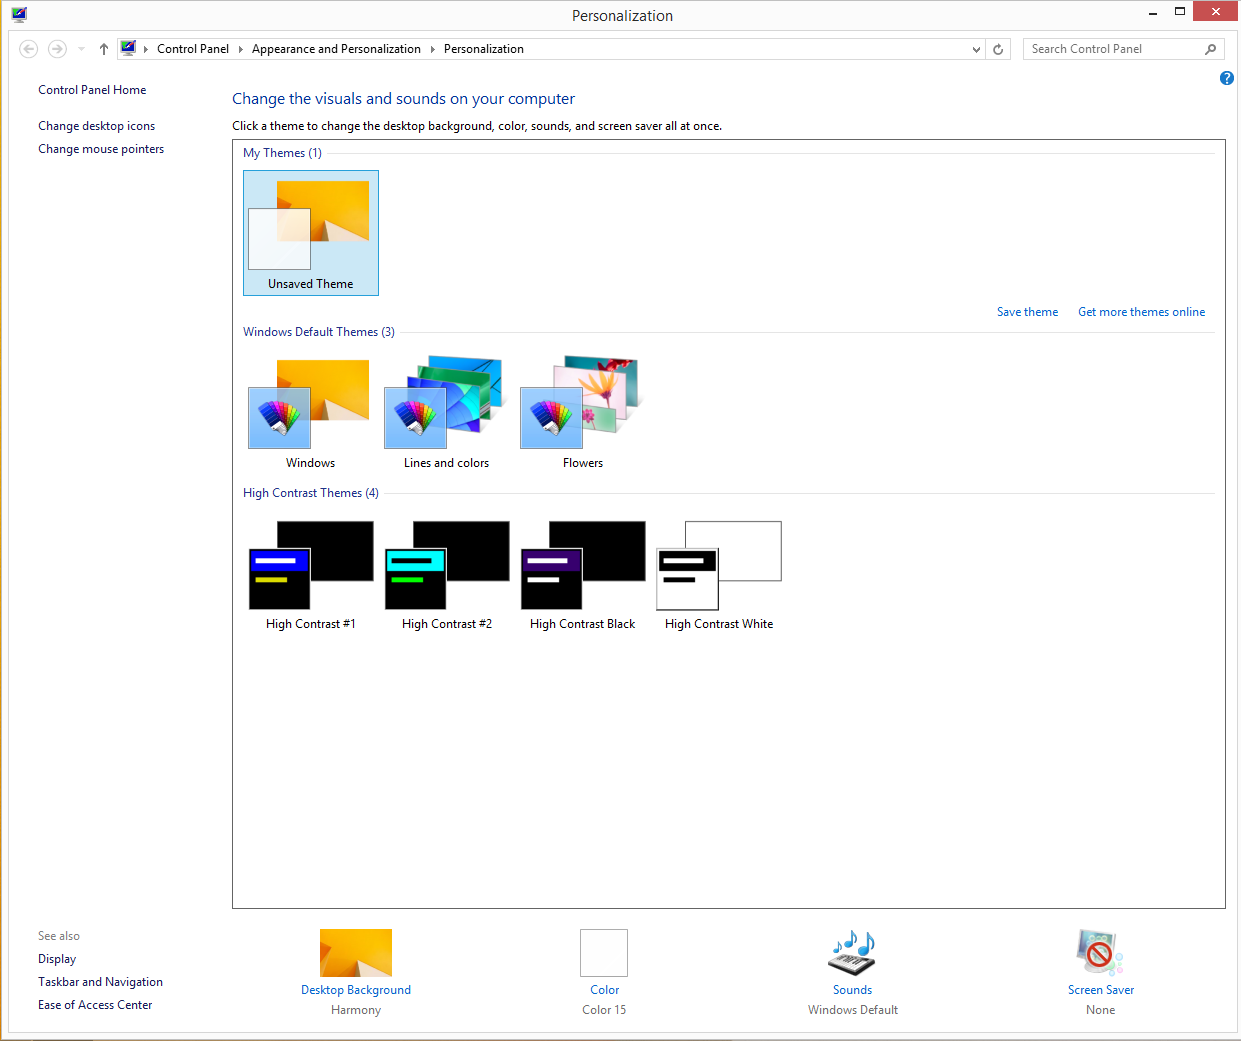Viewport: 1241px width, 1041px height.
Task: Expand the chevron after Control Panel breadcrumb
Action: [x=241, y=49]
